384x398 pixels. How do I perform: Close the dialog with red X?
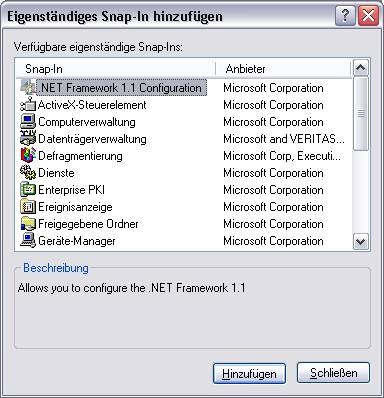(368, 16)
